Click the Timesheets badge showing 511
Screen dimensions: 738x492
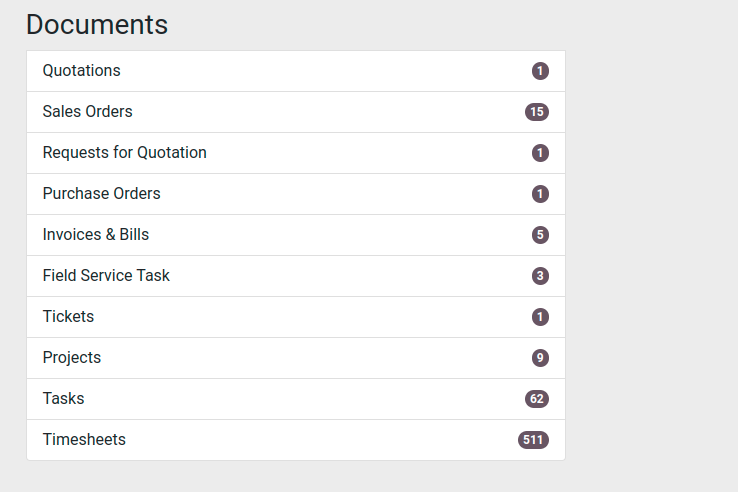[x=534, y=440]
